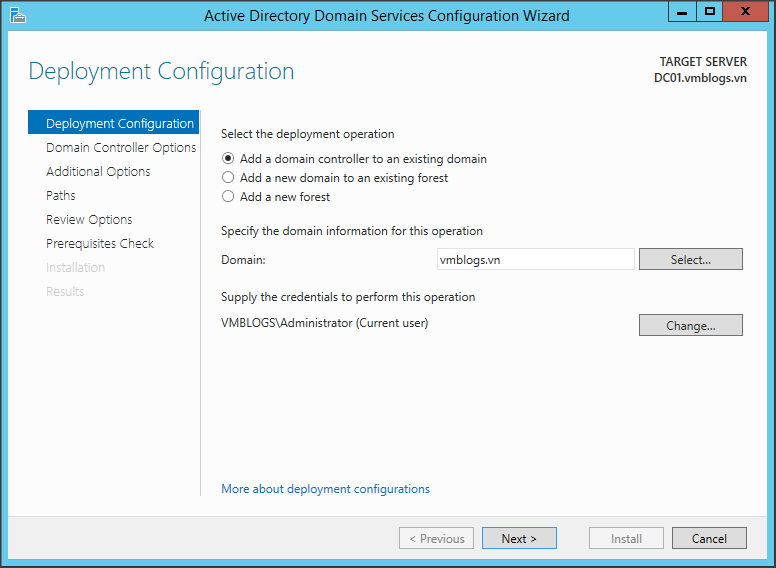Select Prerequisites Check in the sidebar

pos(100,244)
